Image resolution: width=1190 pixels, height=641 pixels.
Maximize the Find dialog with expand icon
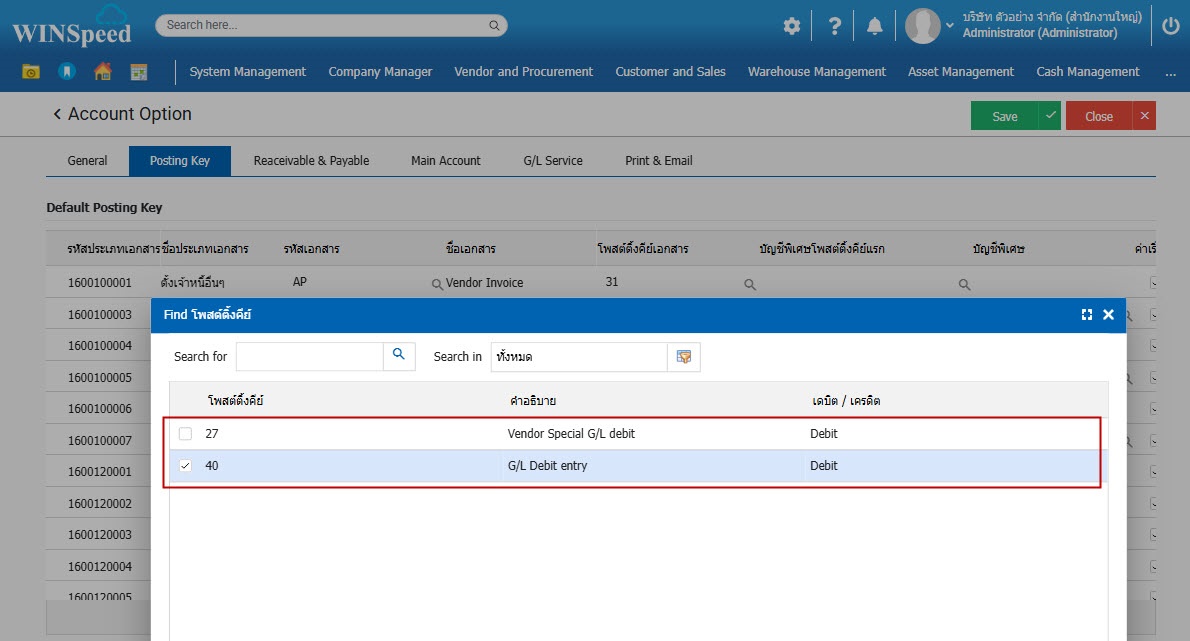point(1086,315)
